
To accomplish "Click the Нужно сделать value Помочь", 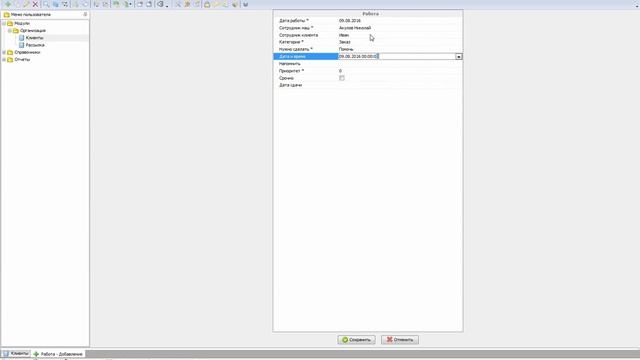I will coord(346,49).
